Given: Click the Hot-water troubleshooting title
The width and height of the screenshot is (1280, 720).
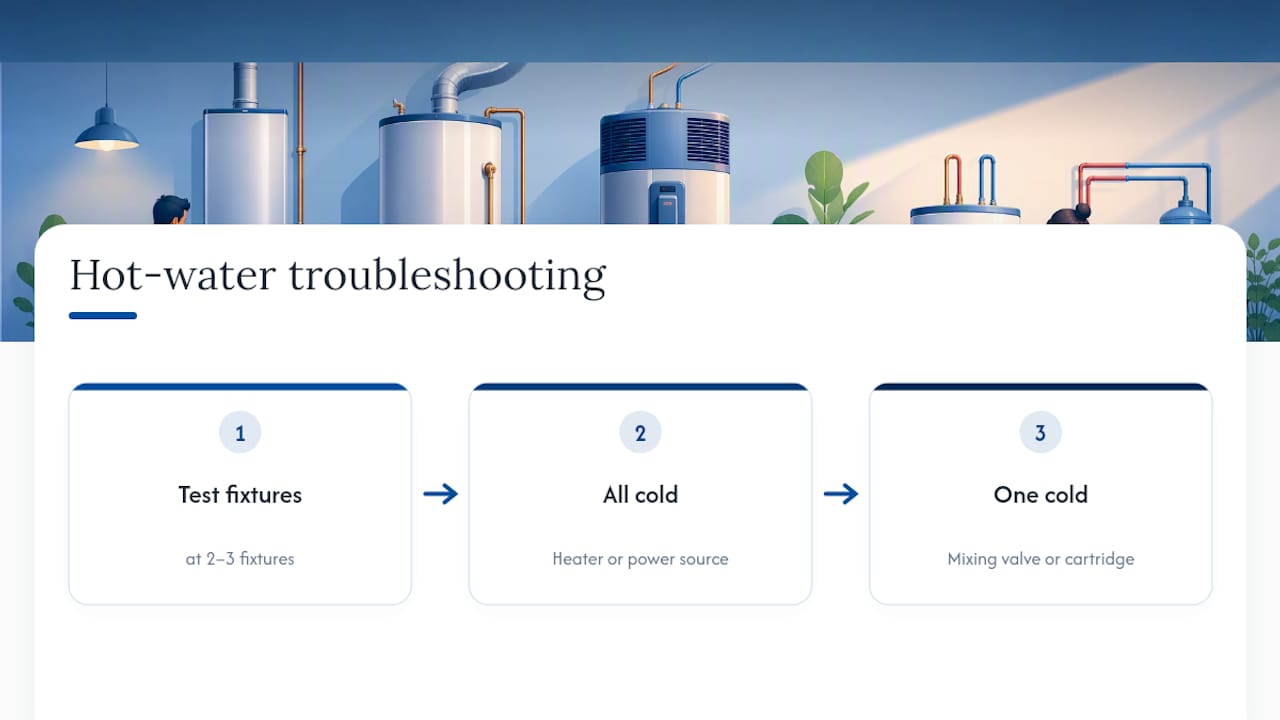Looking at the screenshot, I should pyautogui.click(x=337, y=275).
